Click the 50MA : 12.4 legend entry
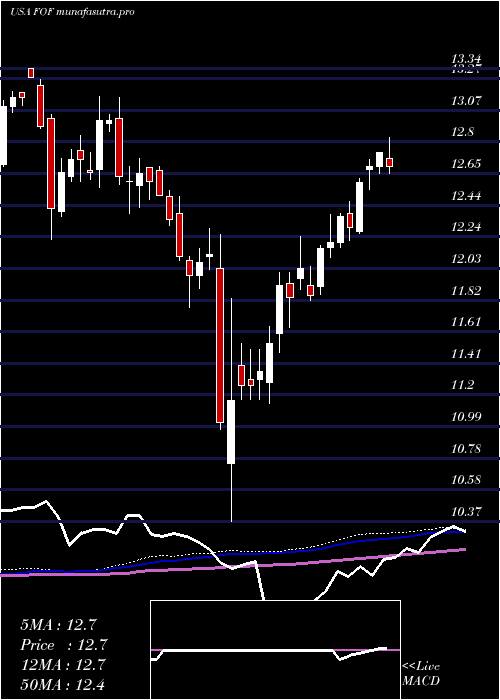This screenshot has height=700, width=500. (x=62, y=685)
